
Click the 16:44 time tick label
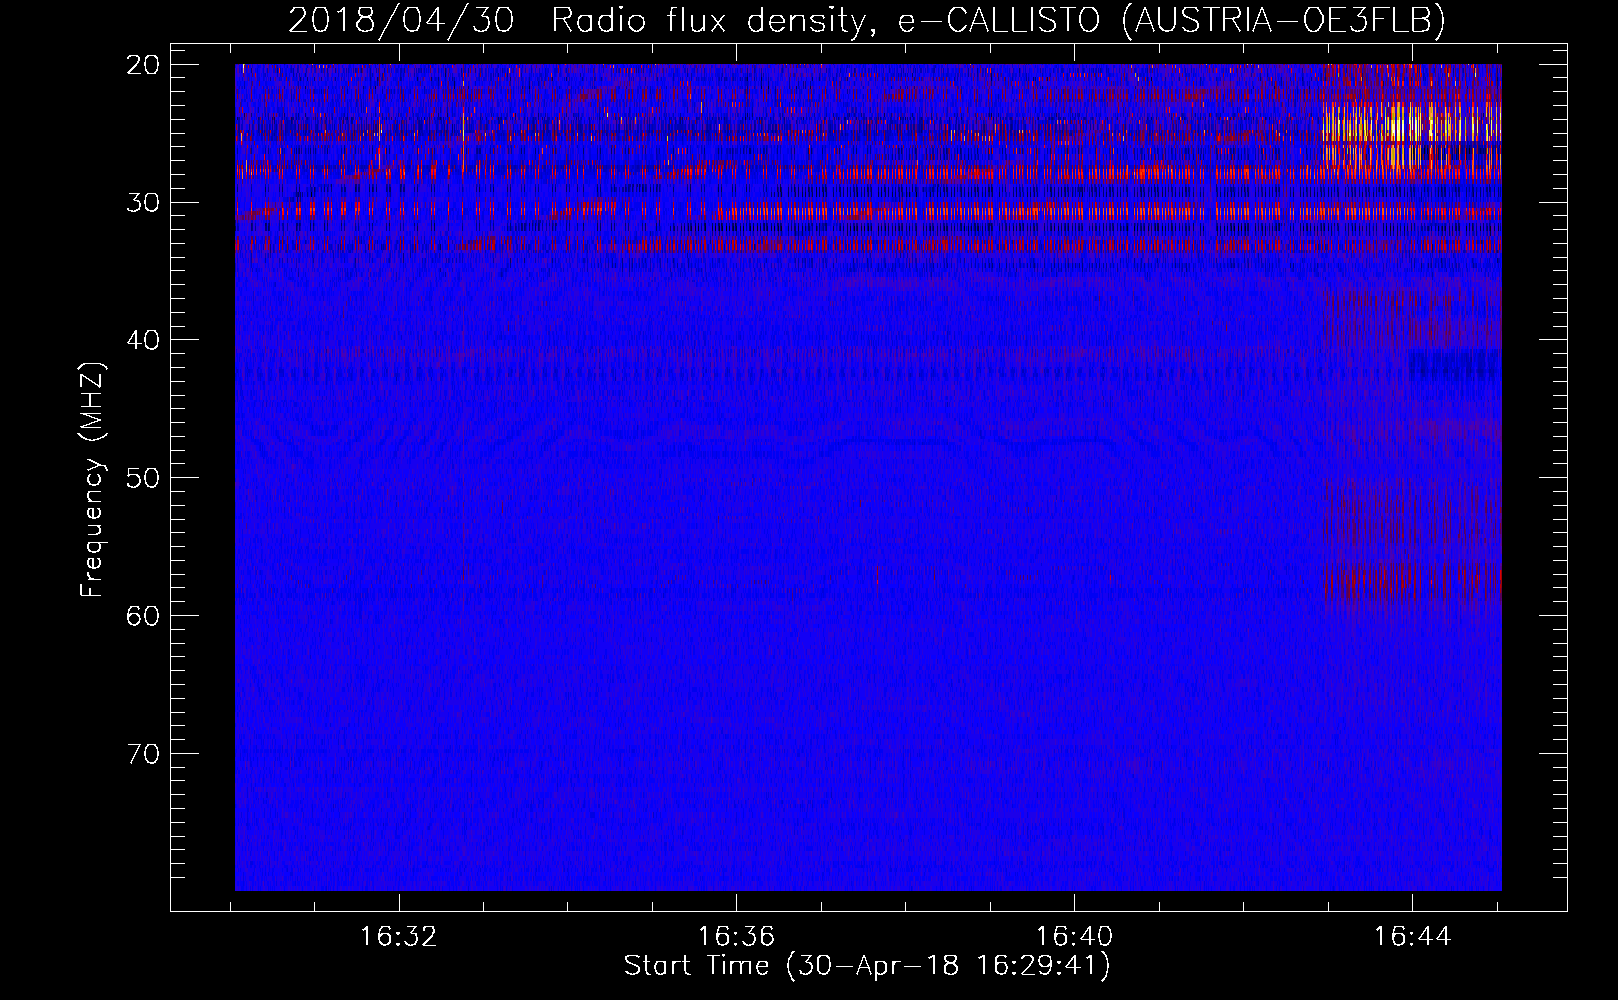pyautogui.click(x=1412, y=937)
